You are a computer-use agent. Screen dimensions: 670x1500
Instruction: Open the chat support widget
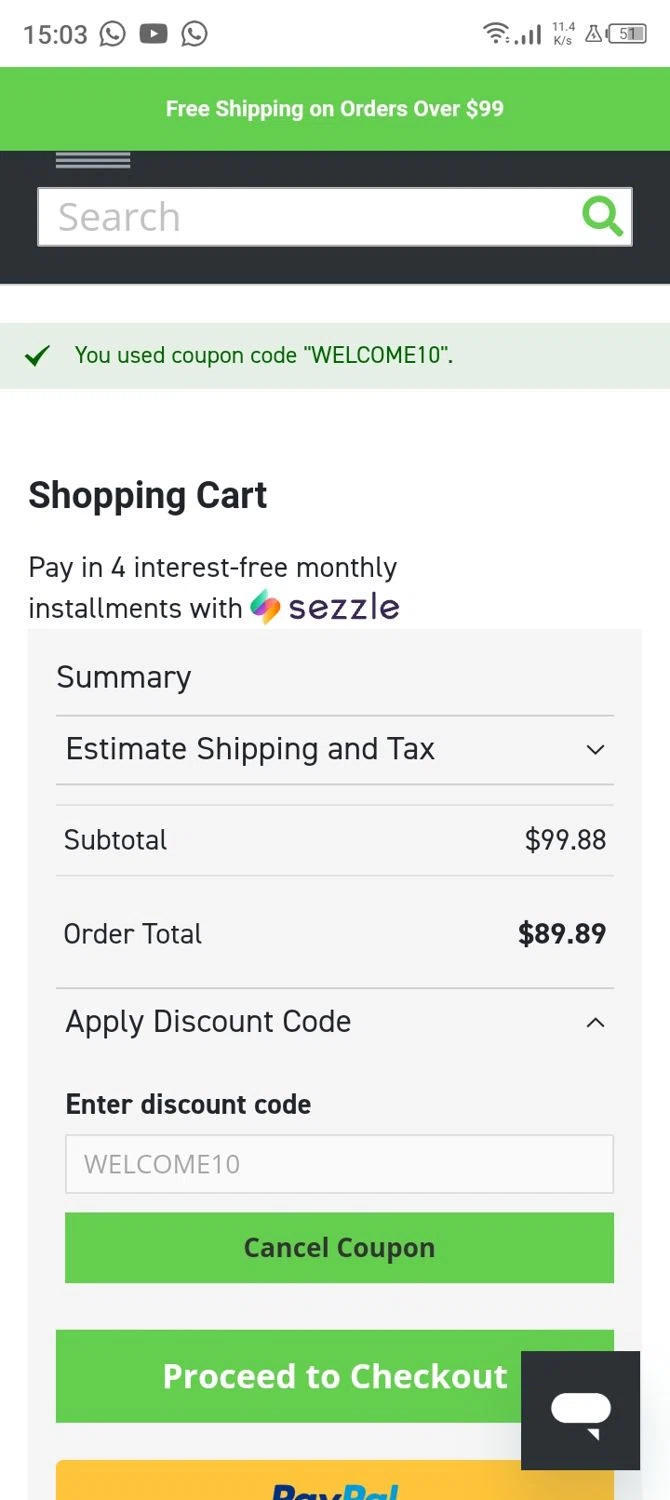coord(580,1410)
